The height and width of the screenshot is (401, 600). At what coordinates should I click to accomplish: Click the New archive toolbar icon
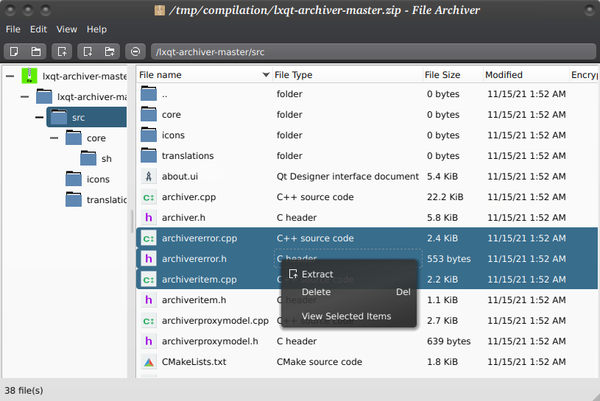[x=14, y=51]
